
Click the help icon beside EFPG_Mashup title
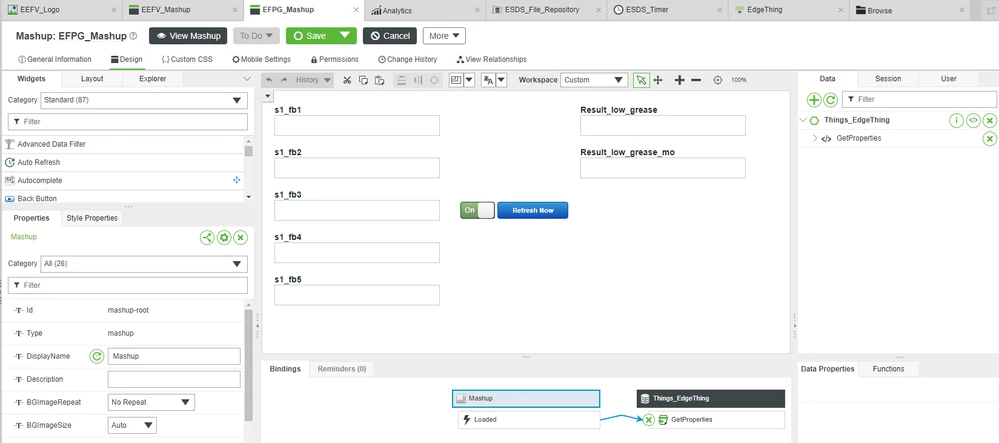tap(133, 36)
